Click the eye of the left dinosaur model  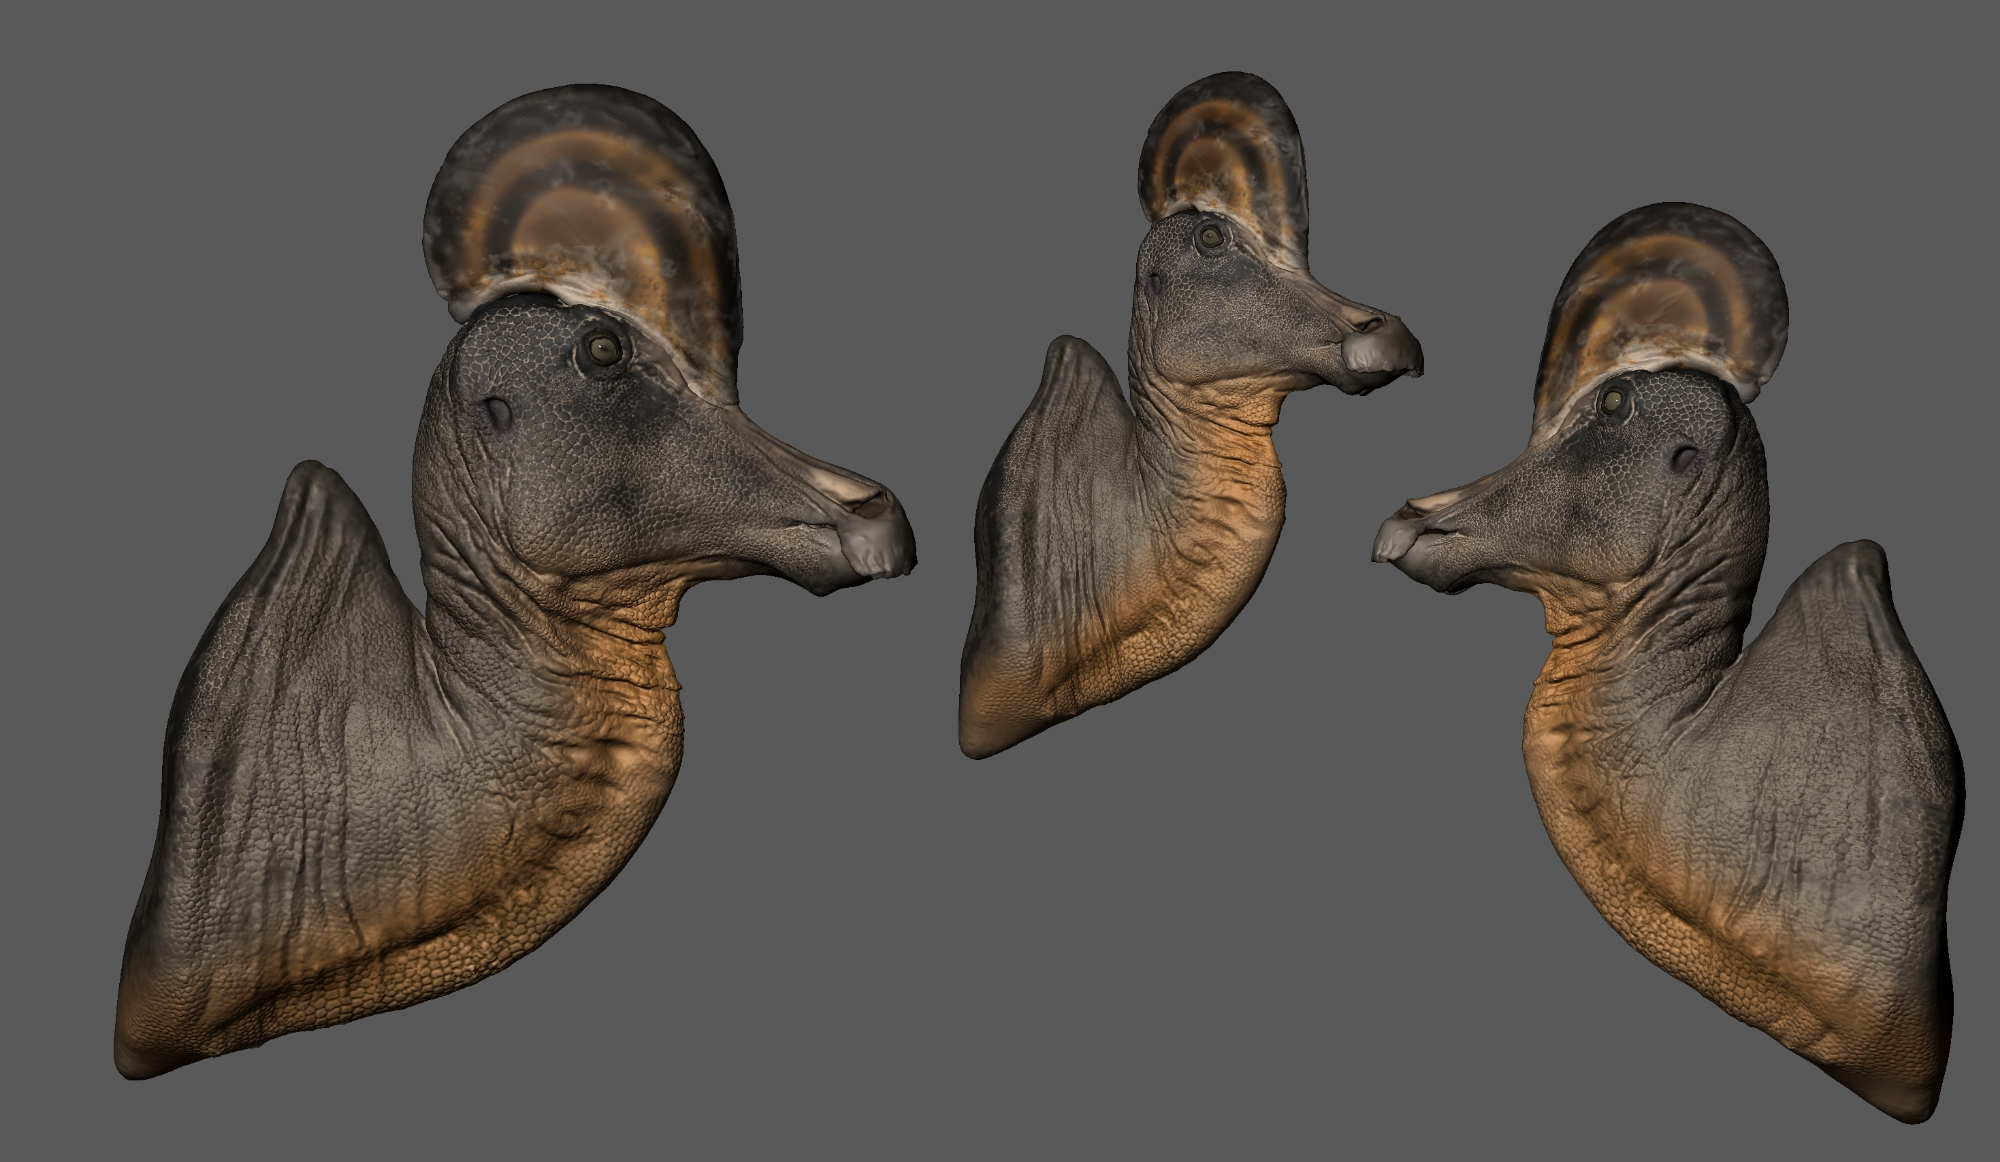604,348
